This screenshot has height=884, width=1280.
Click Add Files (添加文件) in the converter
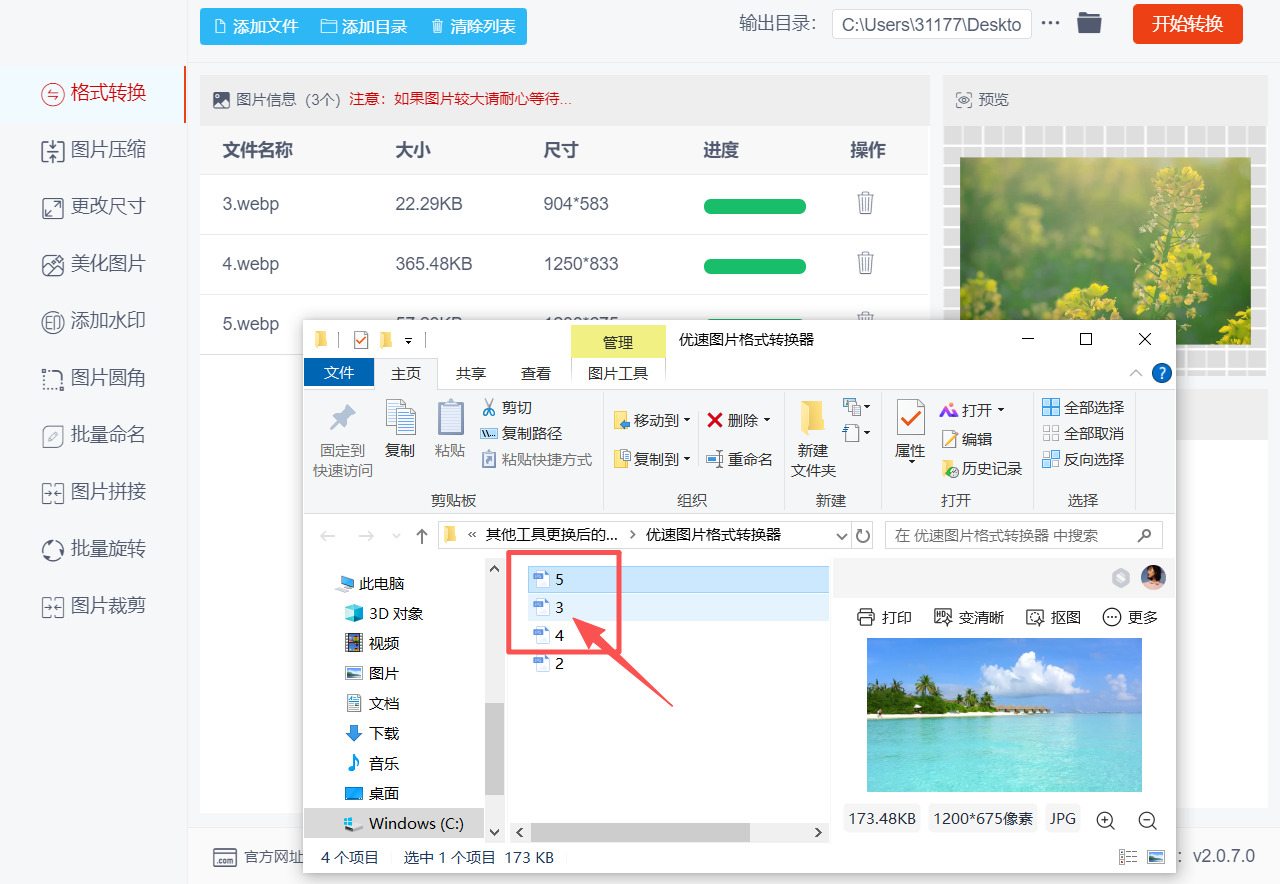point(255,27)
